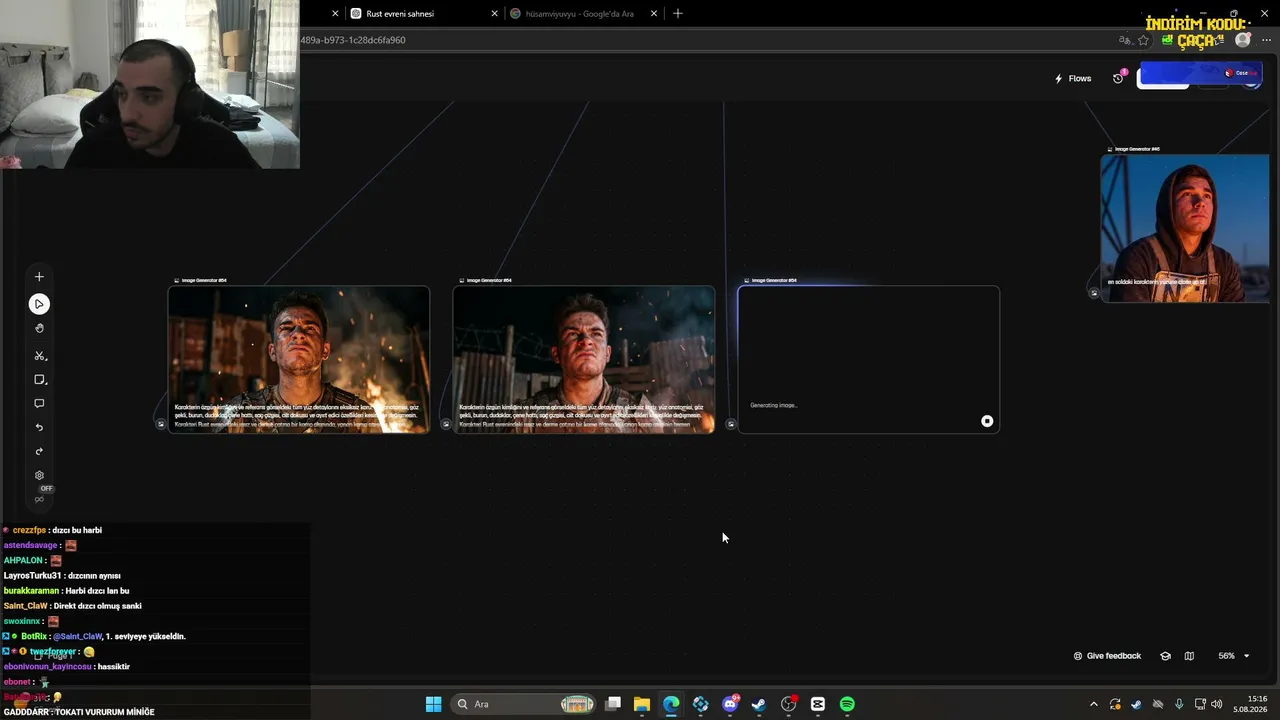Open the tutorials graduation cap icon

pos(1165,656)
